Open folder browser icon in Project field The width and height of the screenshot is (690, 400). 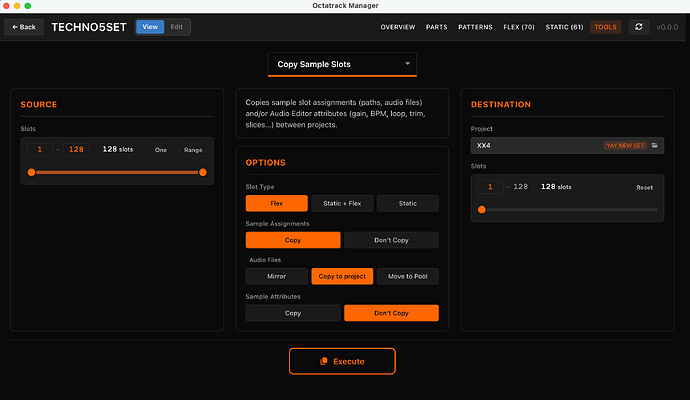pyautogui.click(x=655, y=145)
